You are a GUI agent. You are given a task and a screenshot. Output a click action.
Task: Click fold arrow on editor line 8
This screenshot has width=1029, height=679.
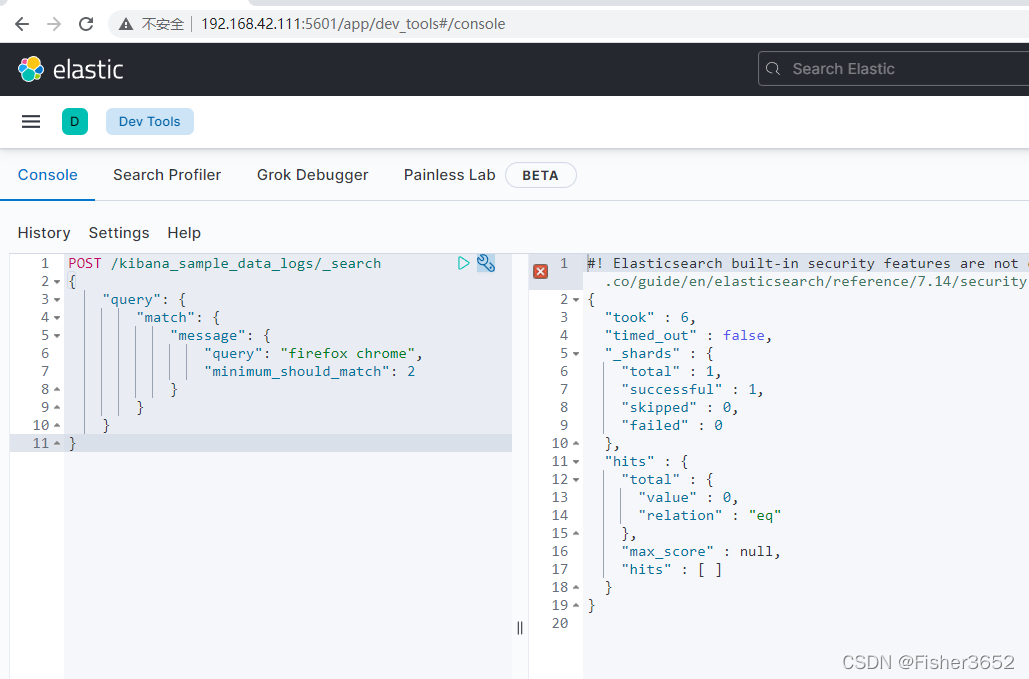point(57,390)
